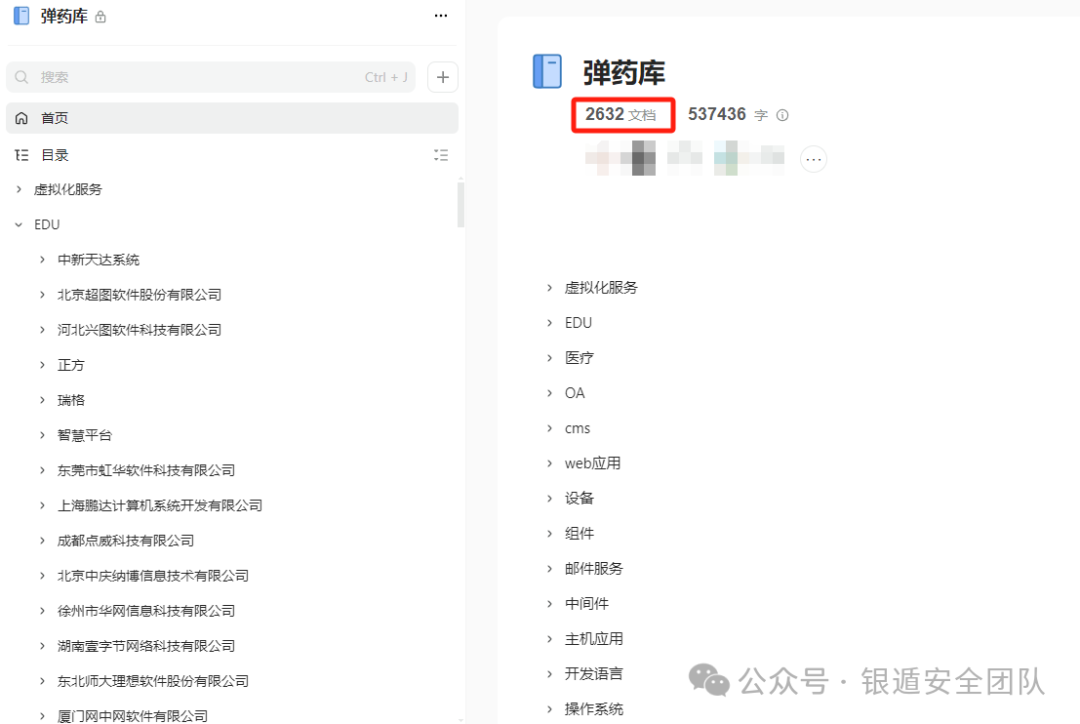Click in the 搜索 search field

[211, 77]
